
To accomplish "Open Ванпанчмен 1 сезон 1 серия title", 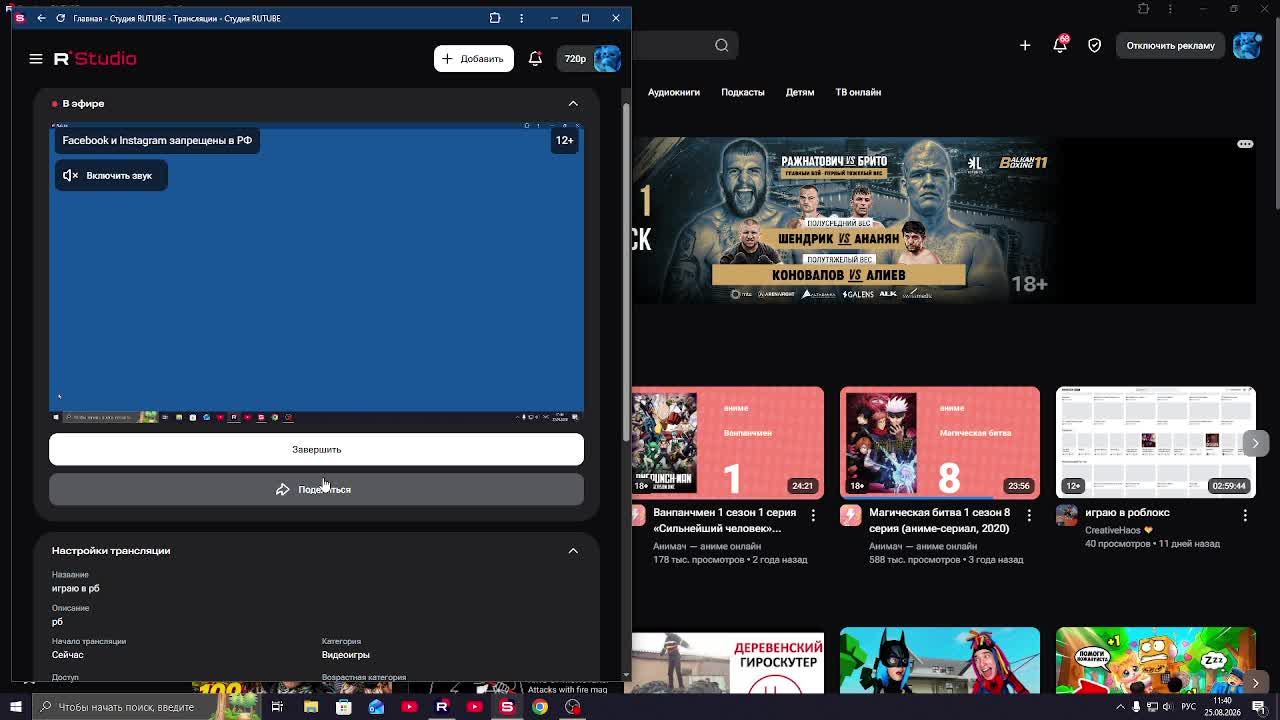I will (725, 520).
